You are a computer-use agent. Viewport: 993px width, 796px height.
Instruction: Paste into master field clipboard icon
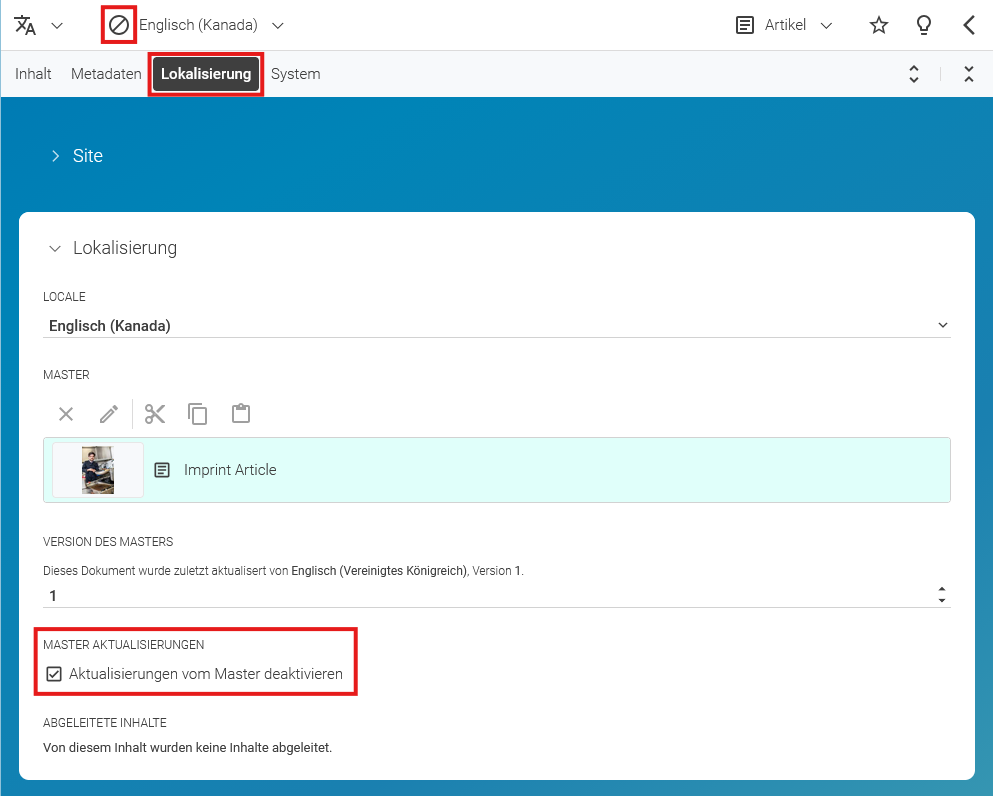pos(241,414)
